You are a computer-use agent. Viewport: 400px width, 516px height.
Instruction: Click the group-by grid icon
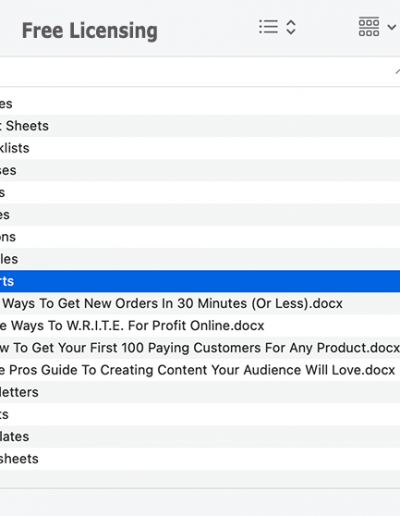coord(369,27)
